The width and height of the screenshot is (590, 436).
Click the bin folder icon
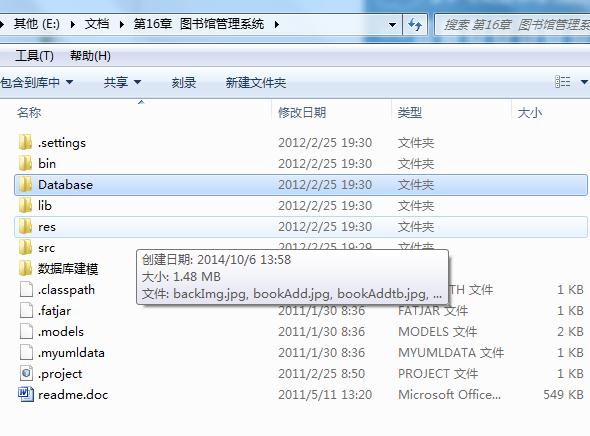point(25,164)
